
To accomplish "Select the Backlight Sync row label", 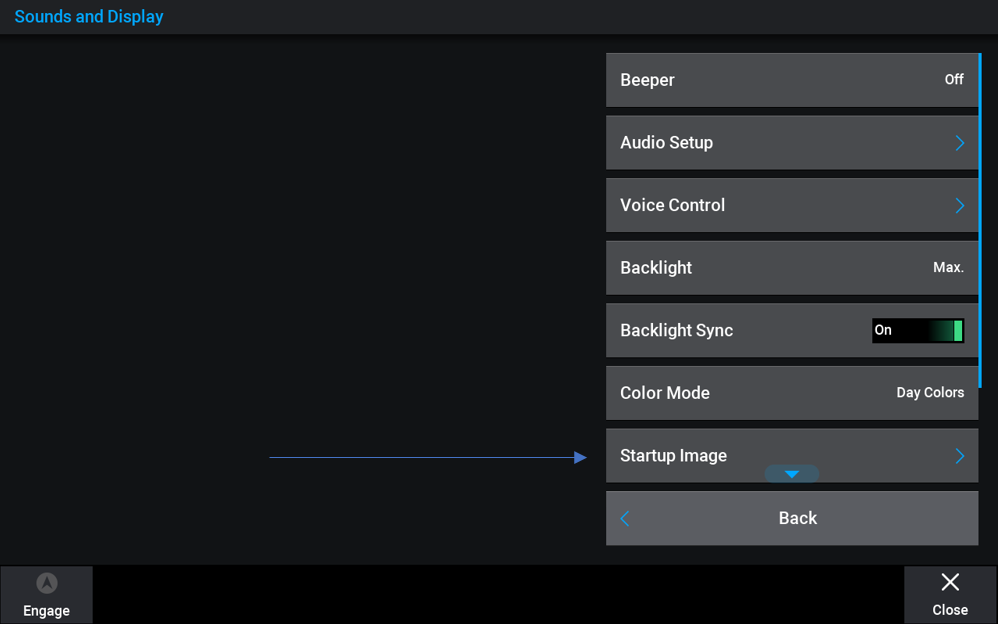I will pyautogui.click(x=677, y=330).
